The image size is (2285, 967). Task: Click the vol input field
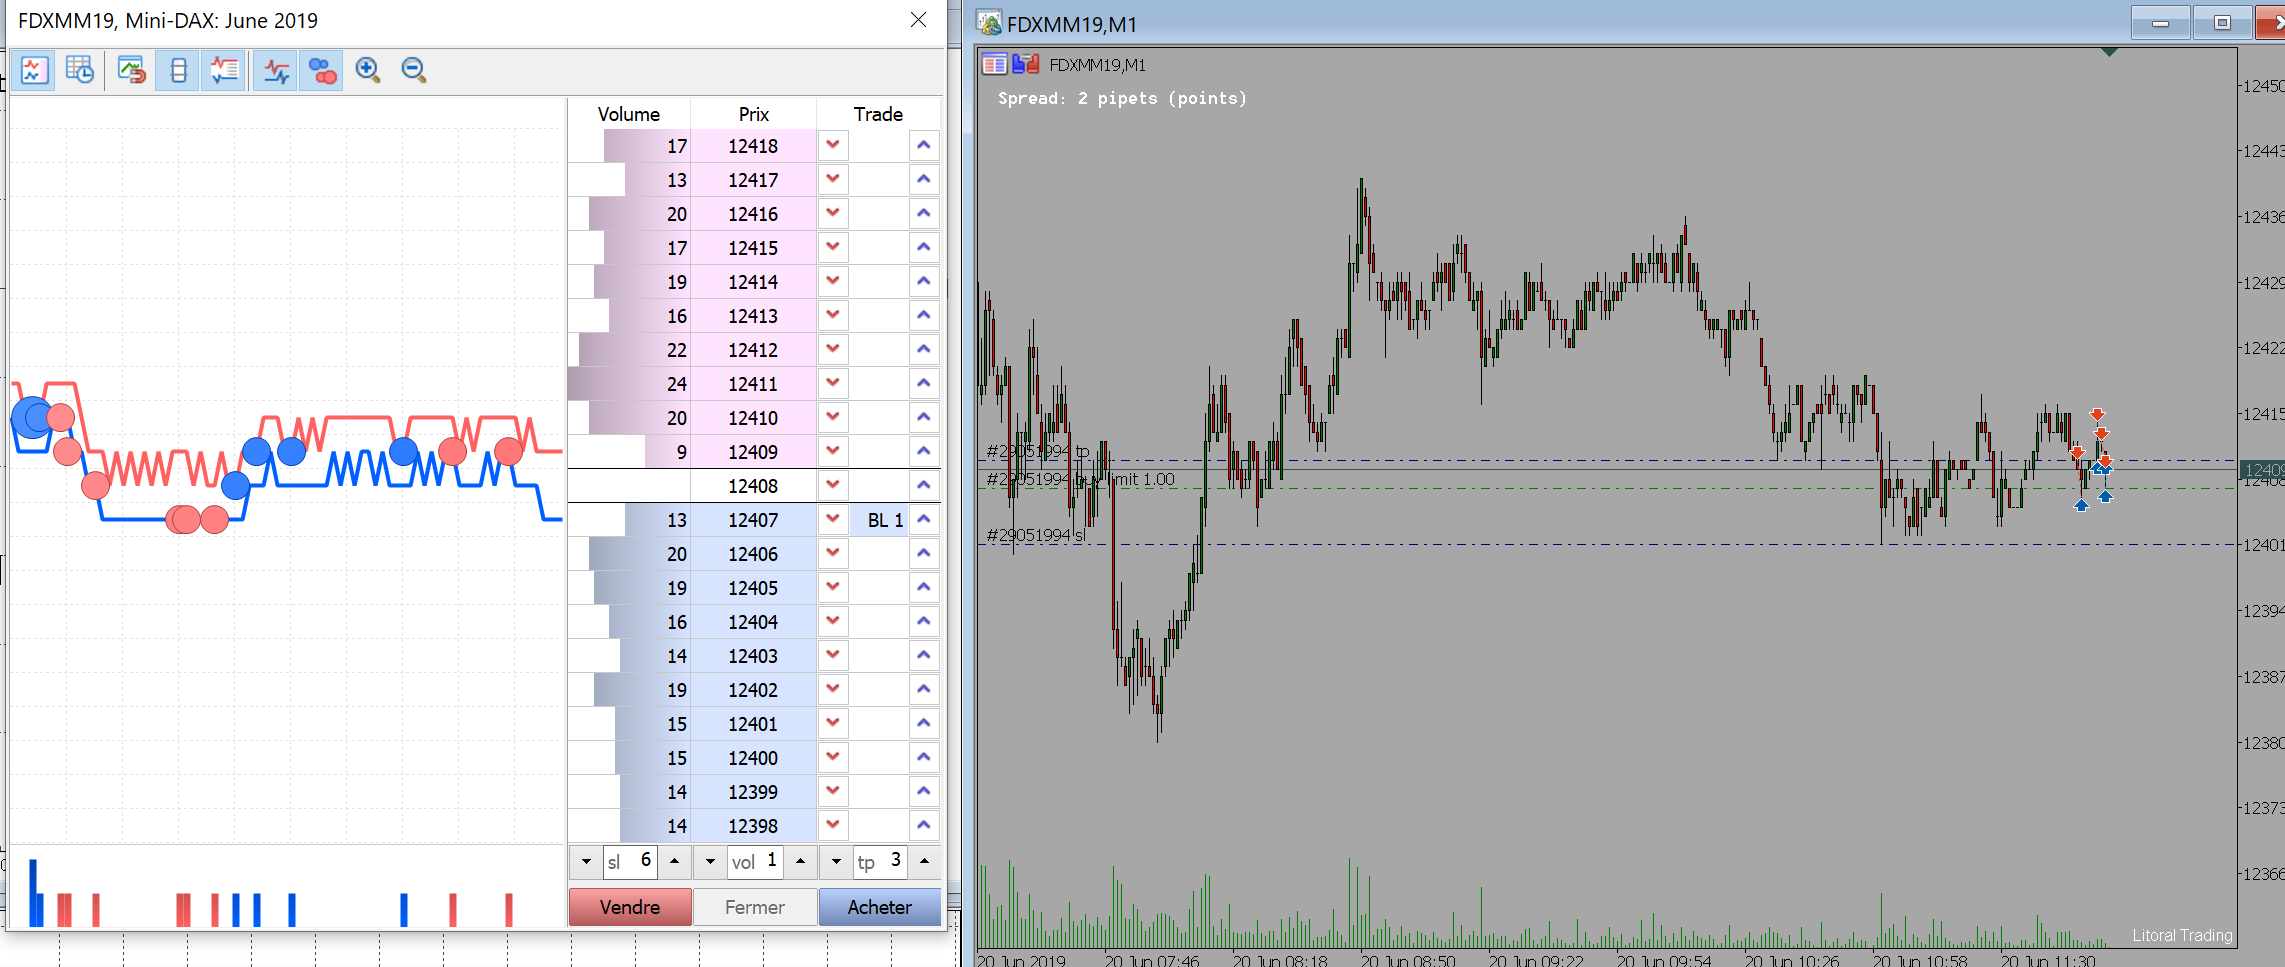coord(756,861)
